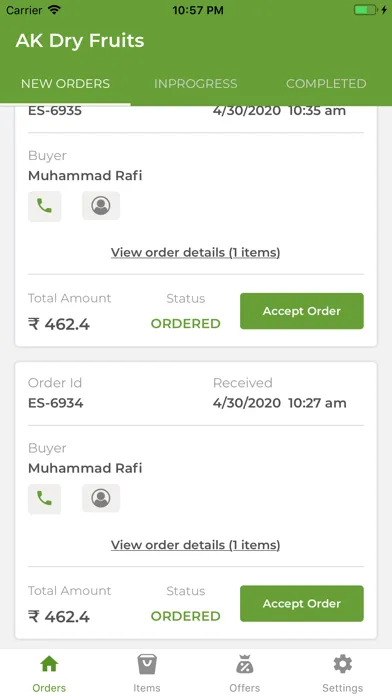Switch to INPROGRESS tab

click(196, 84)
